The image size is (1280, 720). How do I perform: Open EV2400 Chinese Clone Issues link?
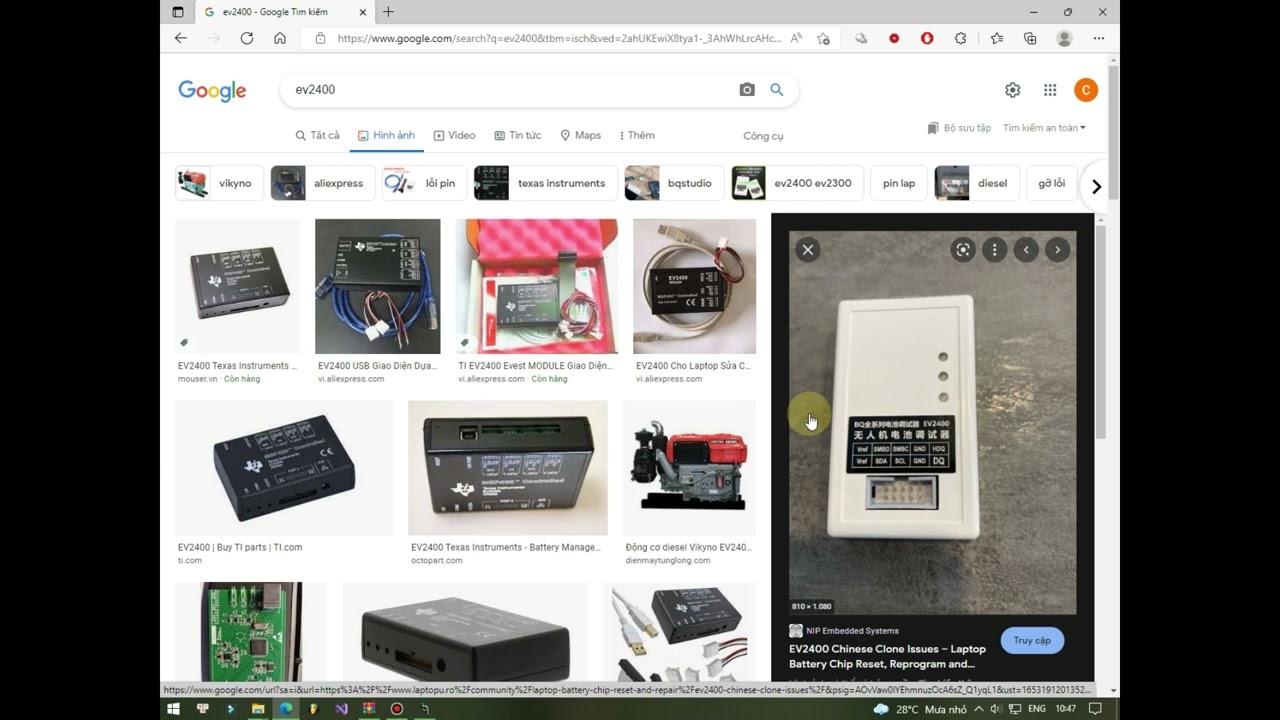coord(887,656)
